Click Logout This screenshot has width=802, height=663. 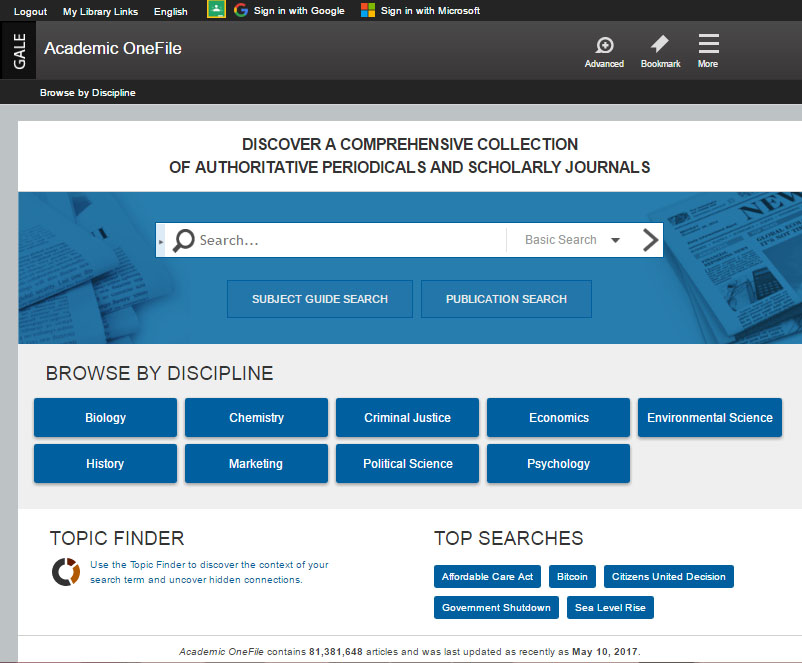click(29, 11)
